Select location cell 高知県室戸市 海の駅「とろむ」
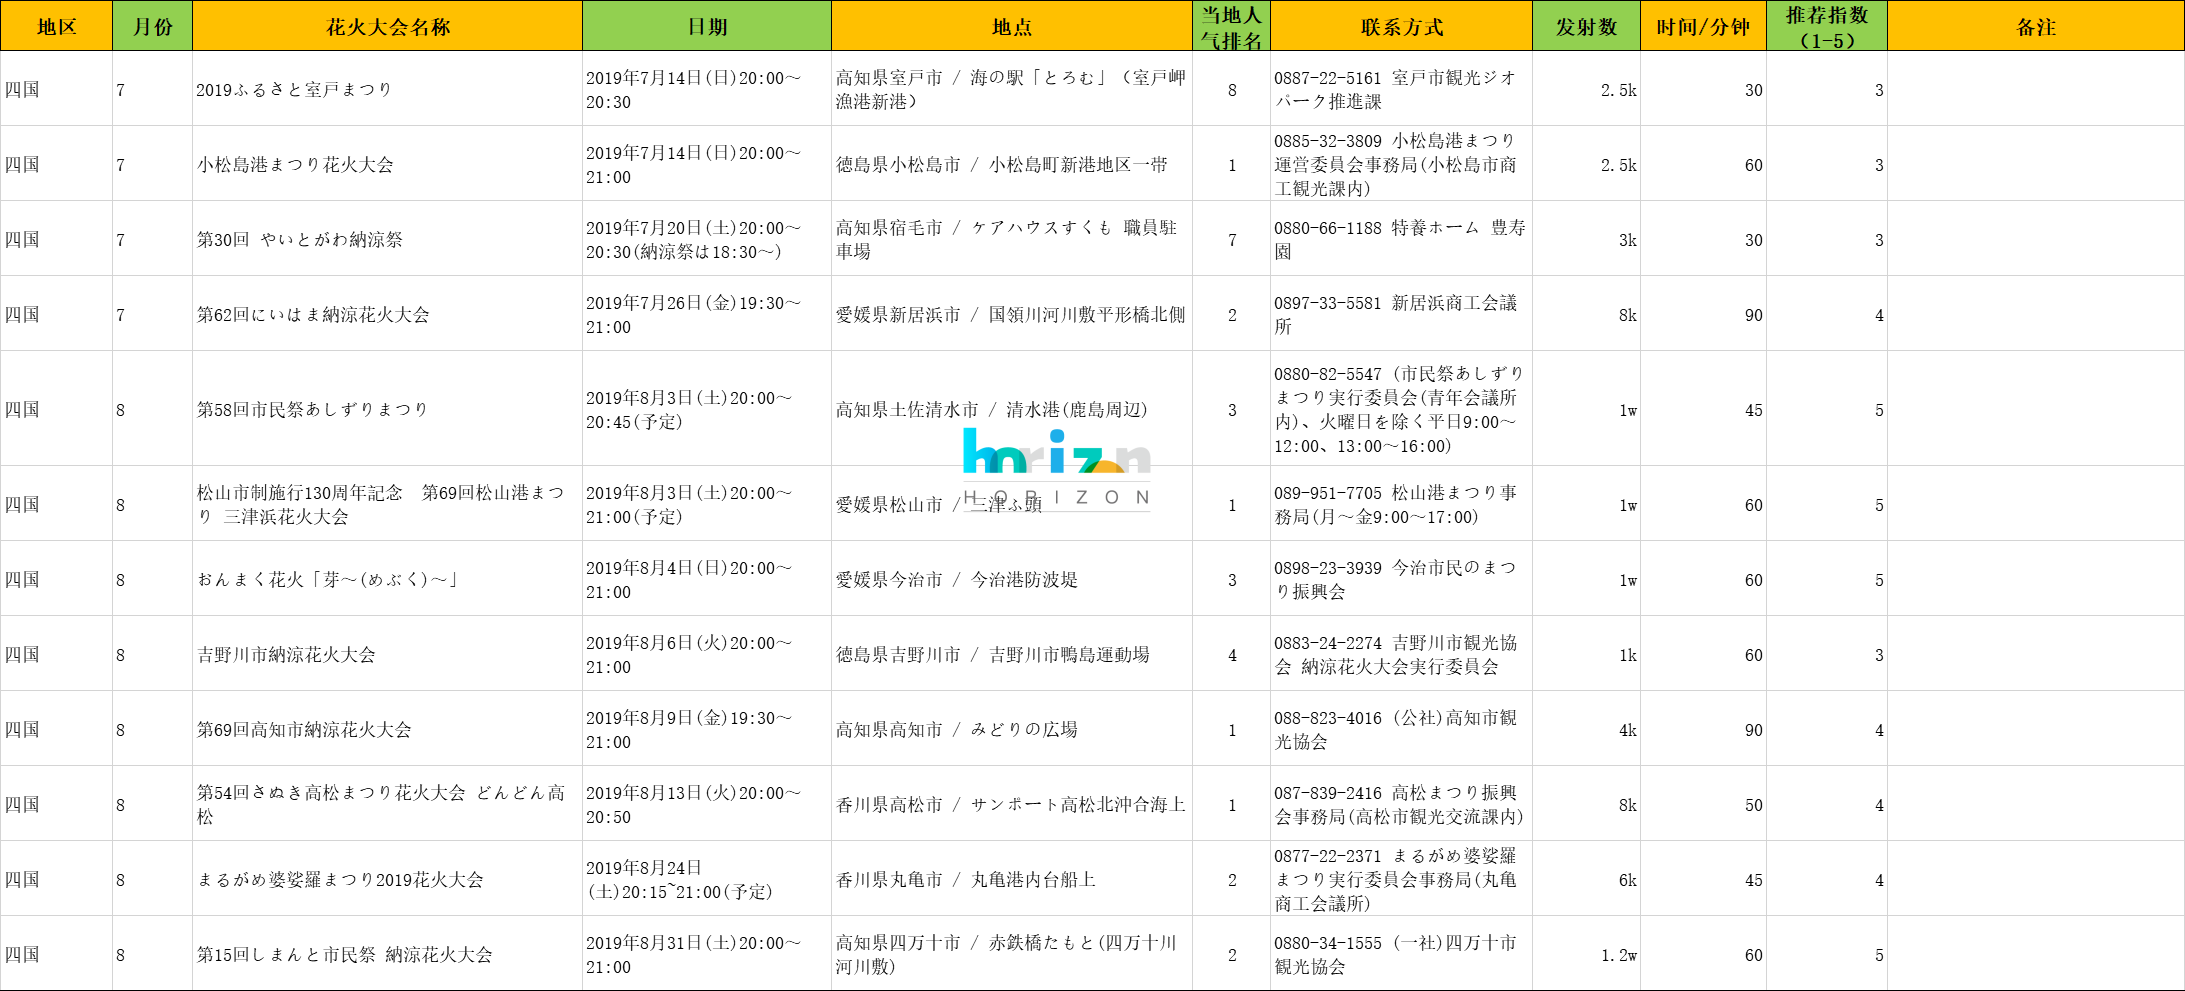 (1012, 89)
